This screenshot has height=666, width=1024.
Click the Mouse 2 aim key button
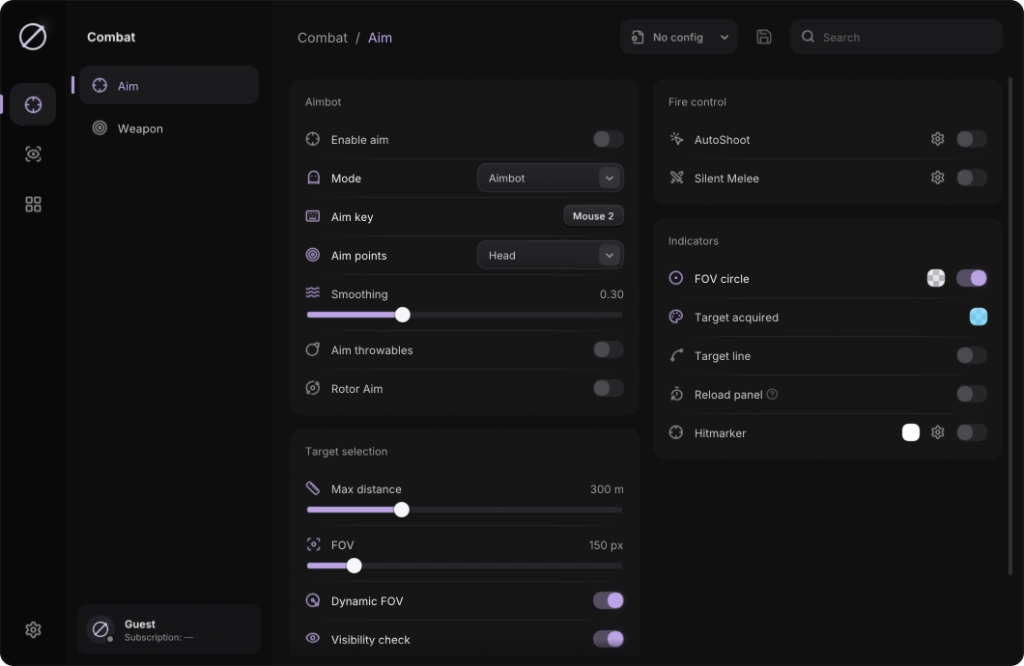tap(593, 216)
